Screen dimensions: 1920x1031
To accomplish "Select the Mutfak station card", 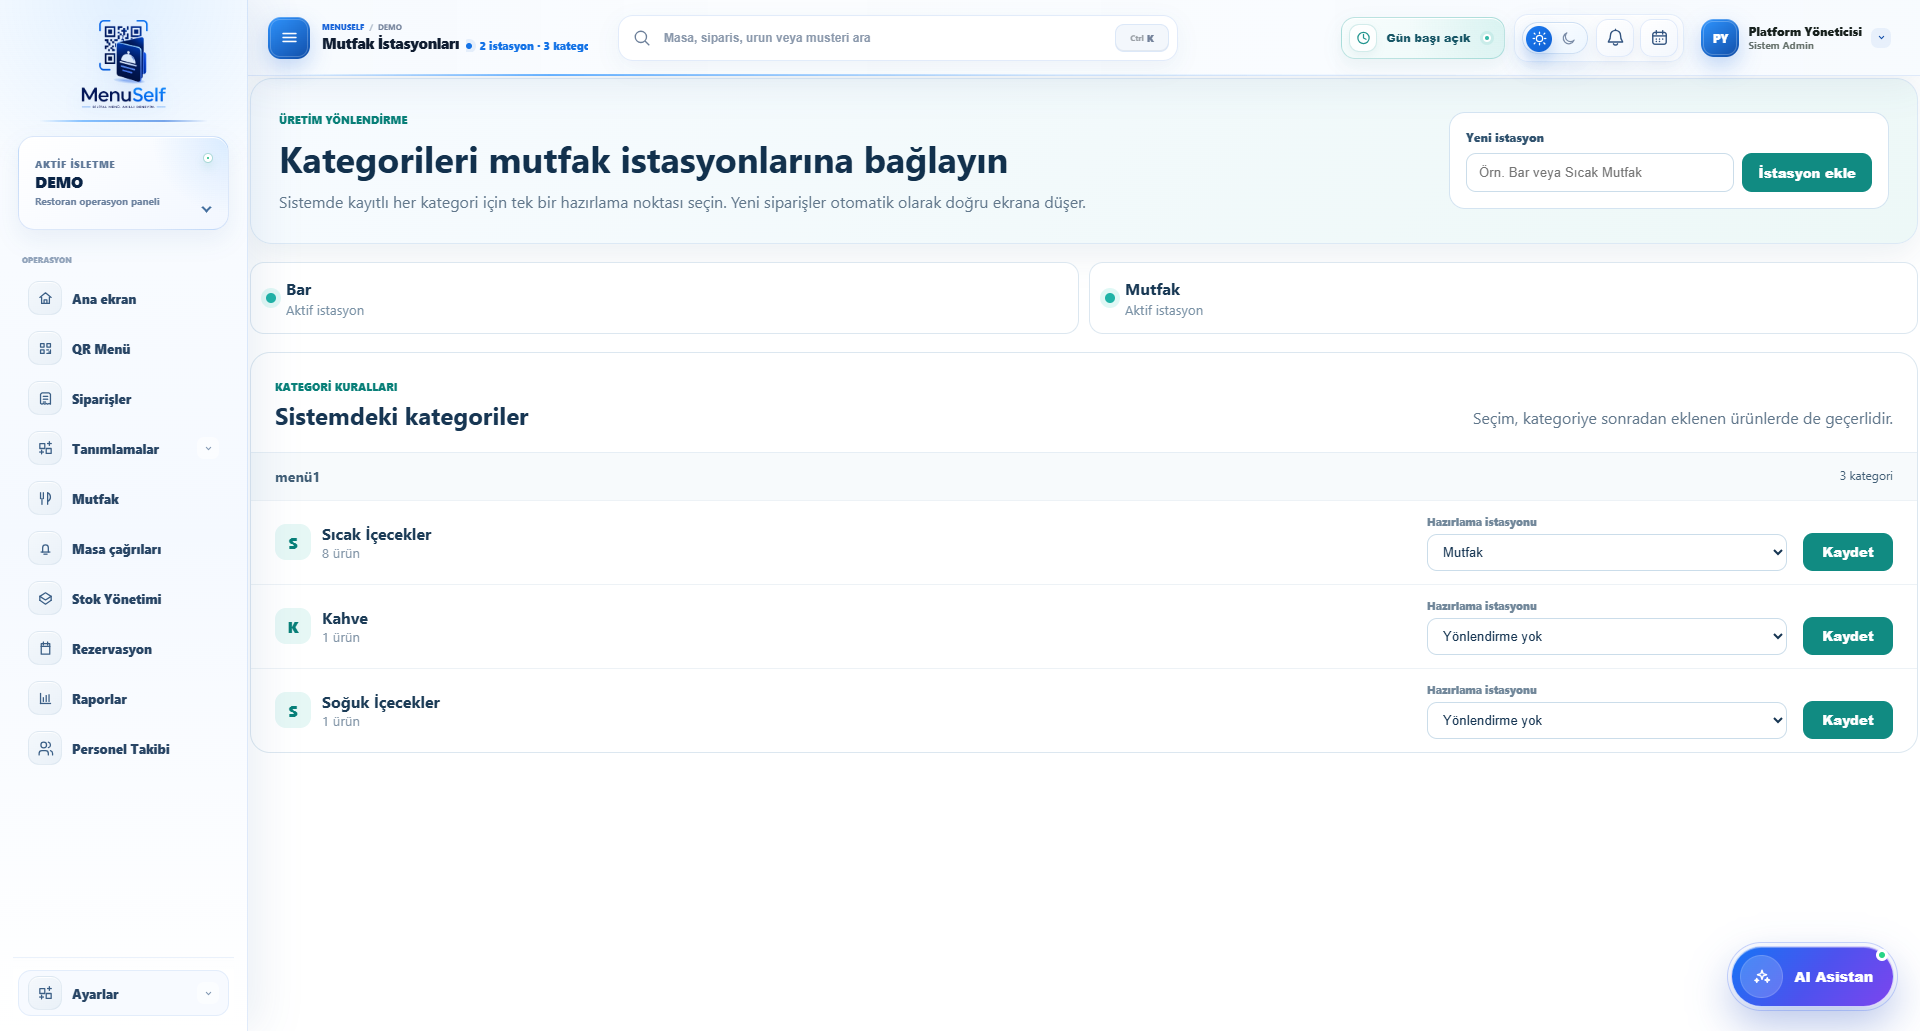I will tap(1503, 298).
